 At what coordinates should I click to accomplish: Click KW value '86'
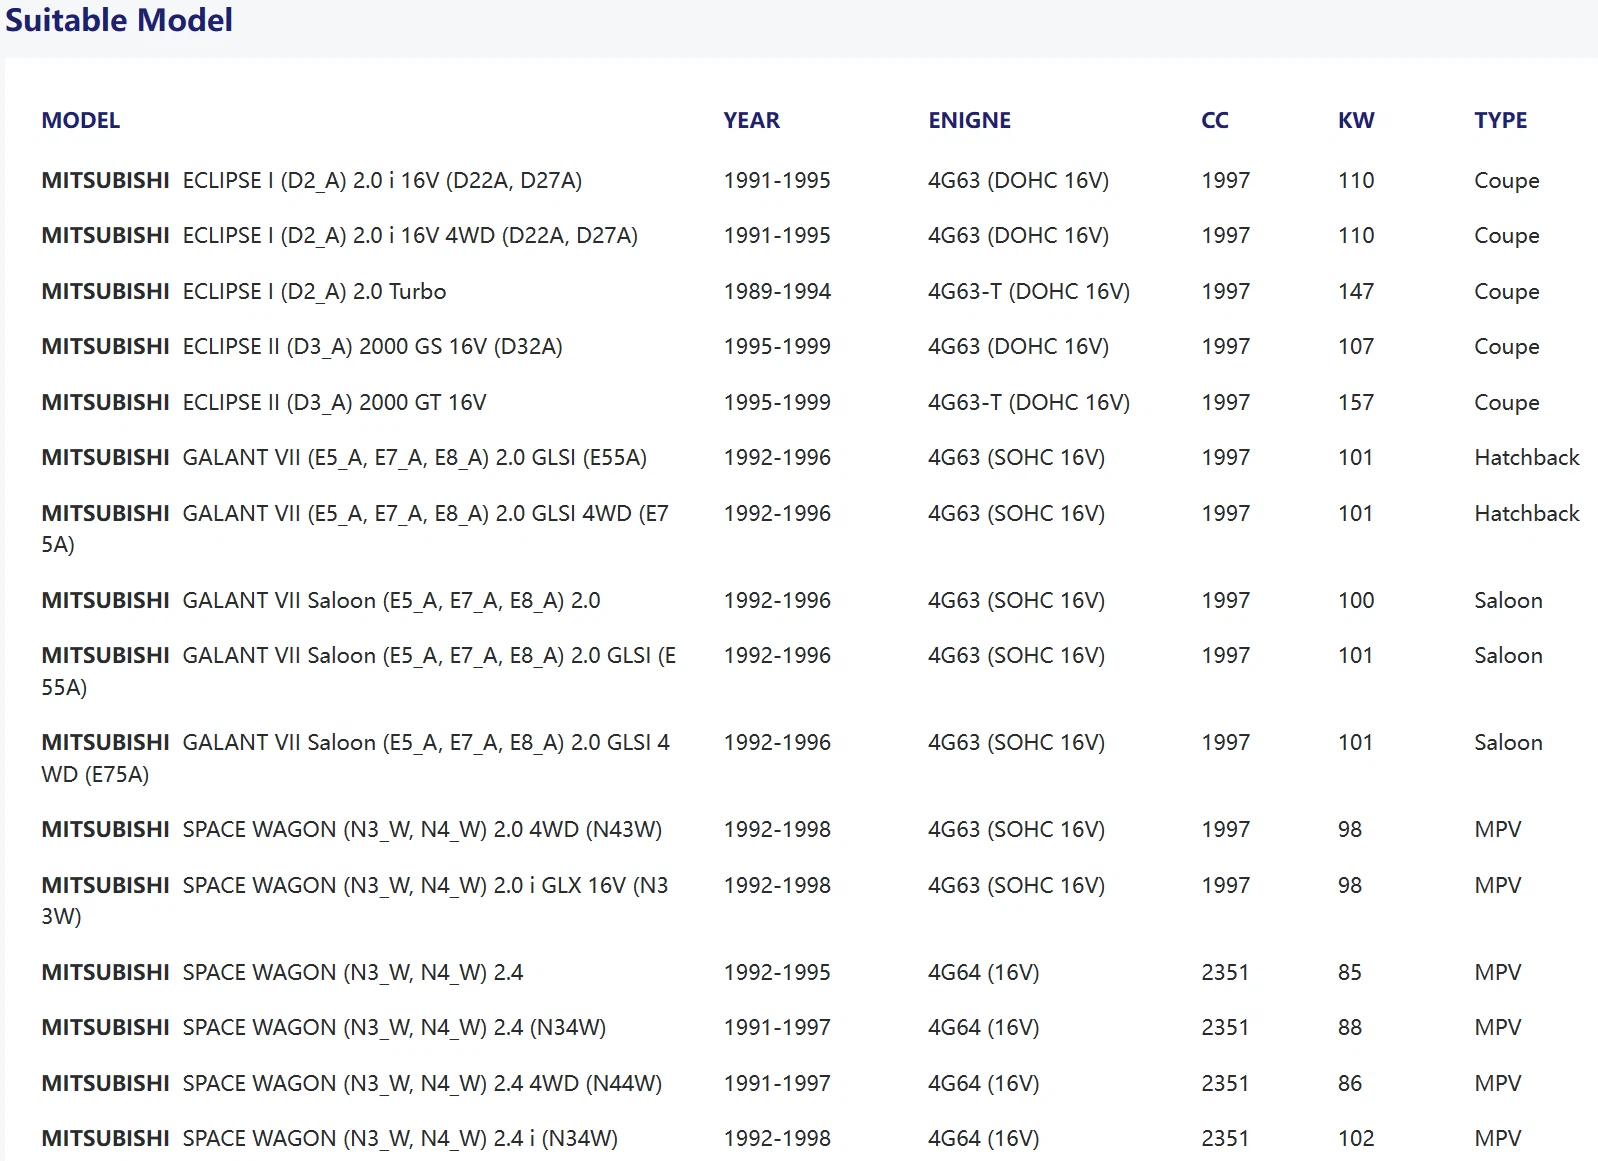click(1350, 1083)
